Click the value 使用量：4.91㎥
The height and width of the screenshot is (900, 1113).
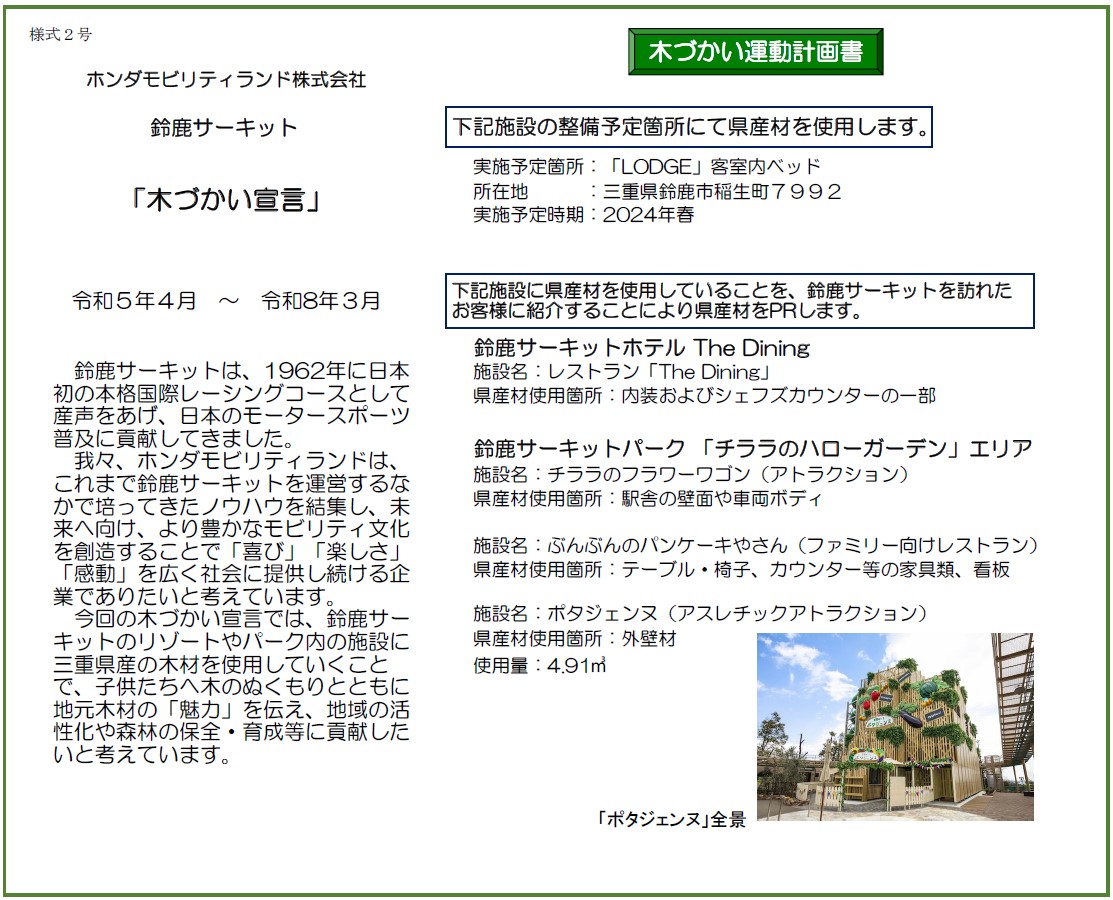[539, 666]
